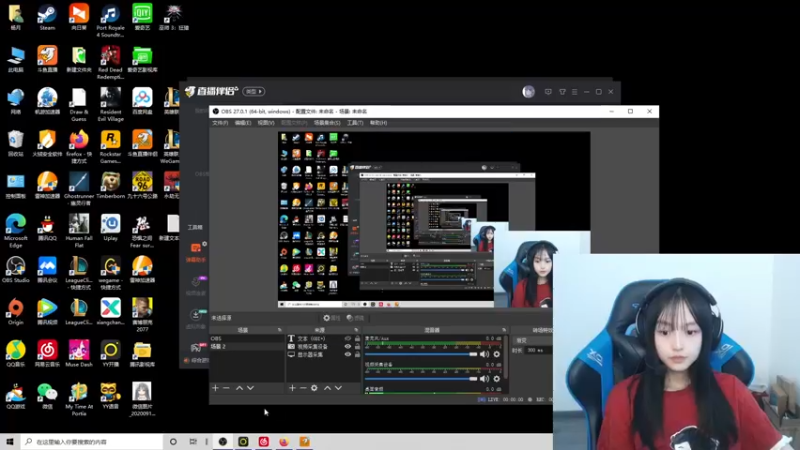The image size is (800, 450).
Task: Toggle lock on the text (GDI+) source
Action: point(357,338)
